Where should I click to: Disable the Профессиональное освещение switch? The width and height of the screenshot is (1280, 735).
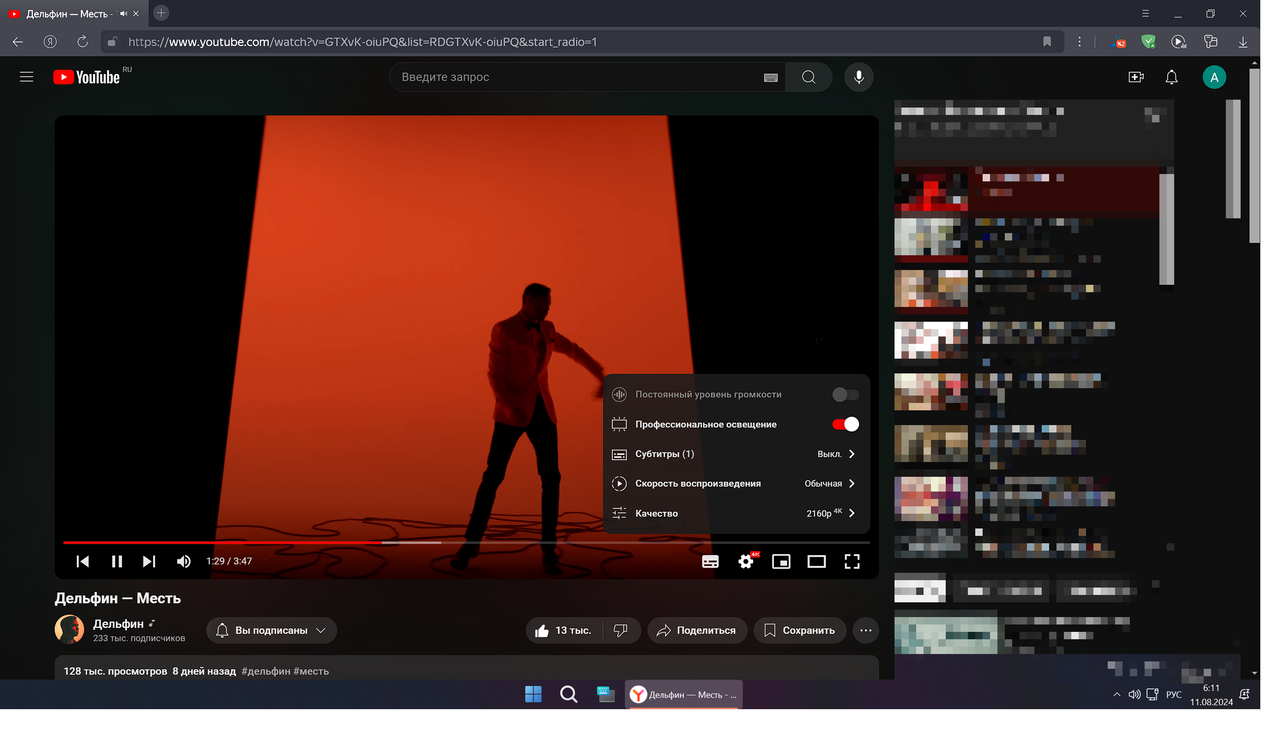click(x=846, y=424)
